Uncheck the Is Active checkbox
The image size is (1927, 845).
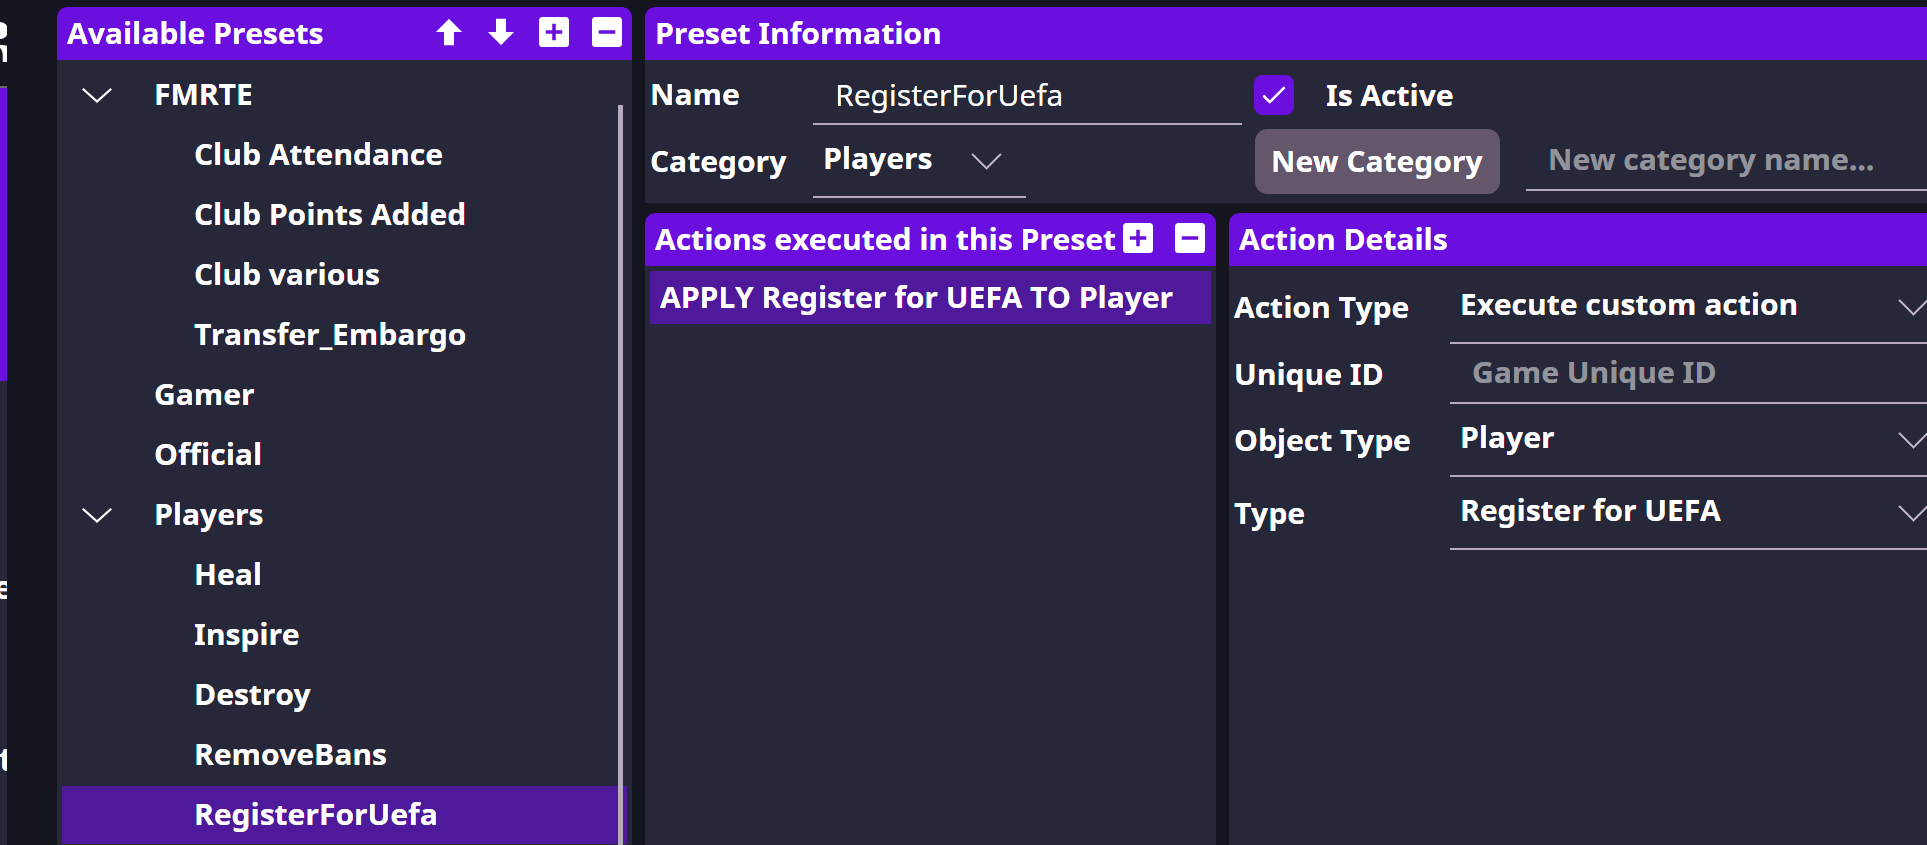[x=1274, y=96]
